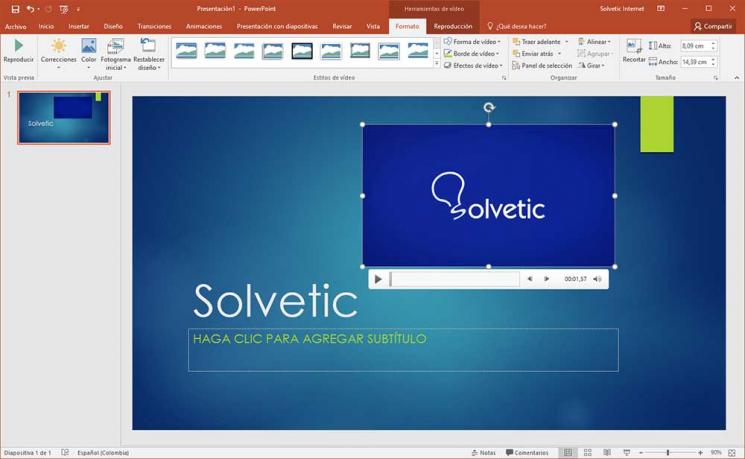Toggle video mute with the speaker icon
Image resolution: width=745 pixels, height=459 pixels.
[597, 279]
